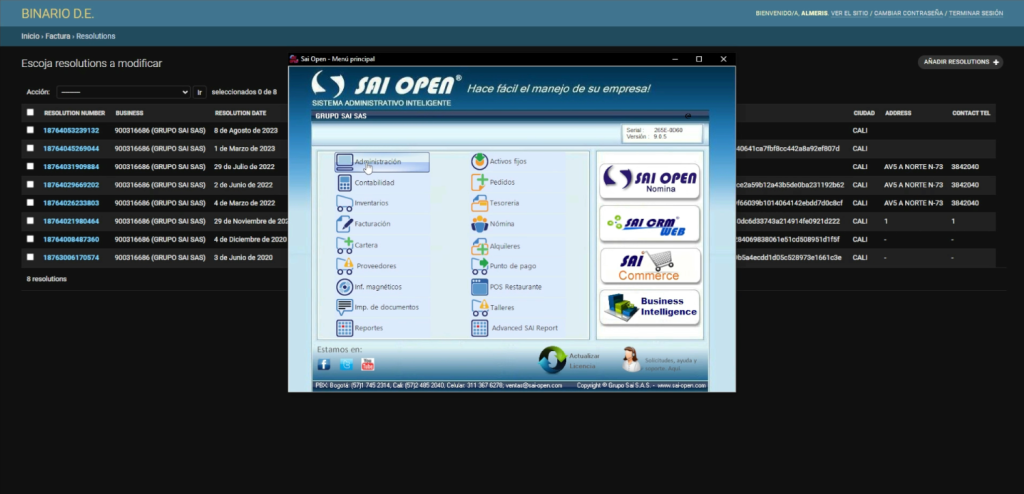Screen dimensions: 1024x494
Task: Open the Inventarios cart icon
Action: 344,203
